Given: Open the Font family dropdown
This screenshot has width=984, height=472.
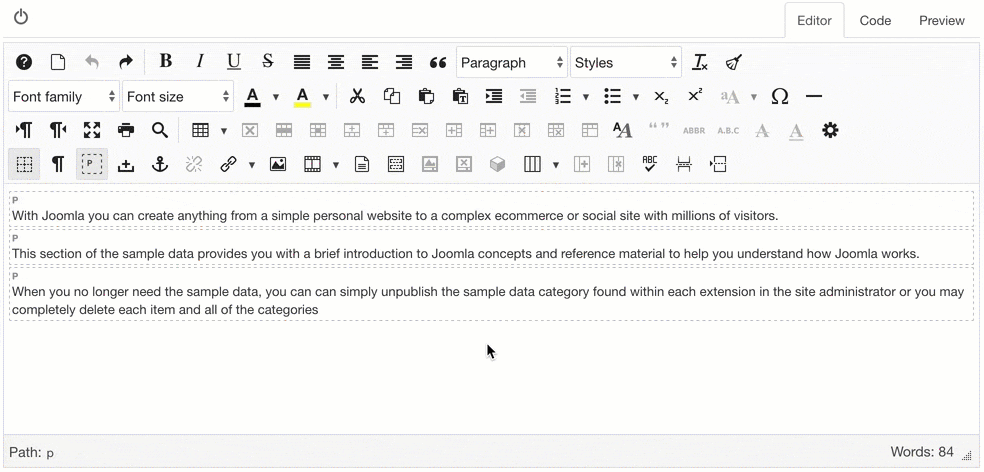Looking at the screenshot, I should 64,96.
